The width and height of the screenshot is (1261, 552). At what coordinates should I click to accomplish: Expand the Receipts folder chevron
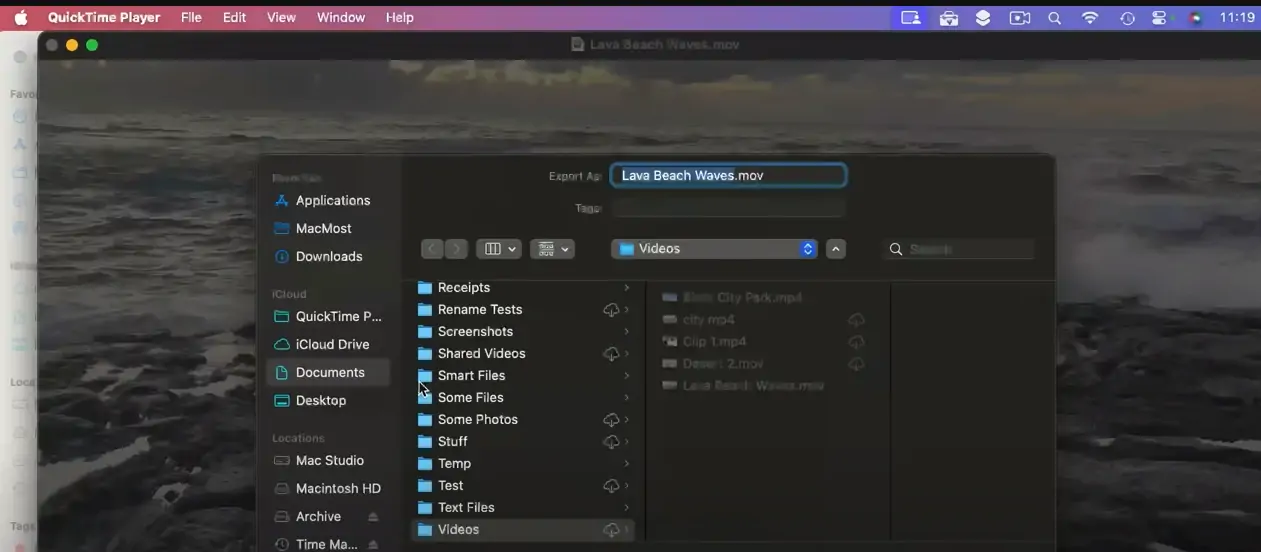(x=627, y=288)
